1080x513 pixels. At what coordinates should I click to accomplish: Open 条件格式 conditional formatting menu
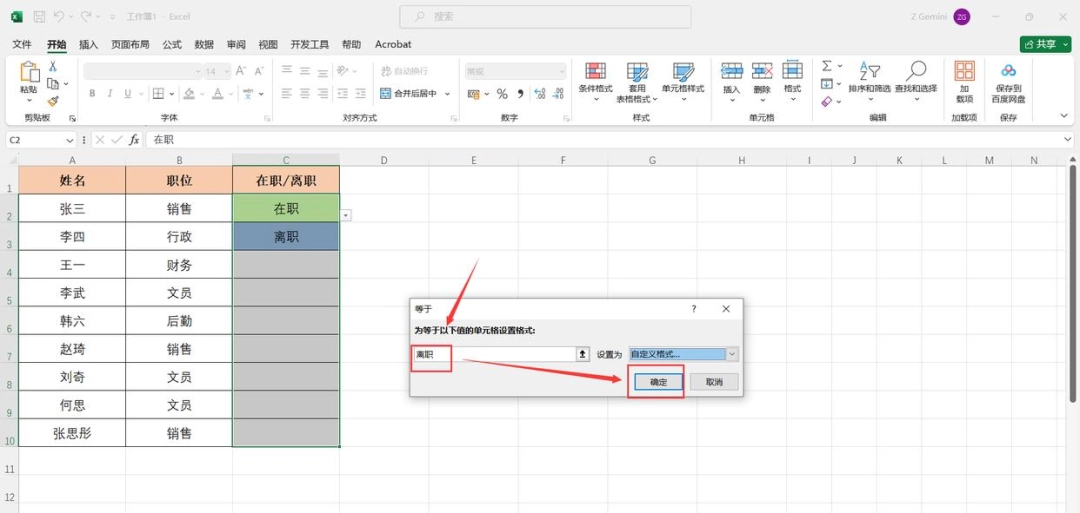(x=595, y=81)
